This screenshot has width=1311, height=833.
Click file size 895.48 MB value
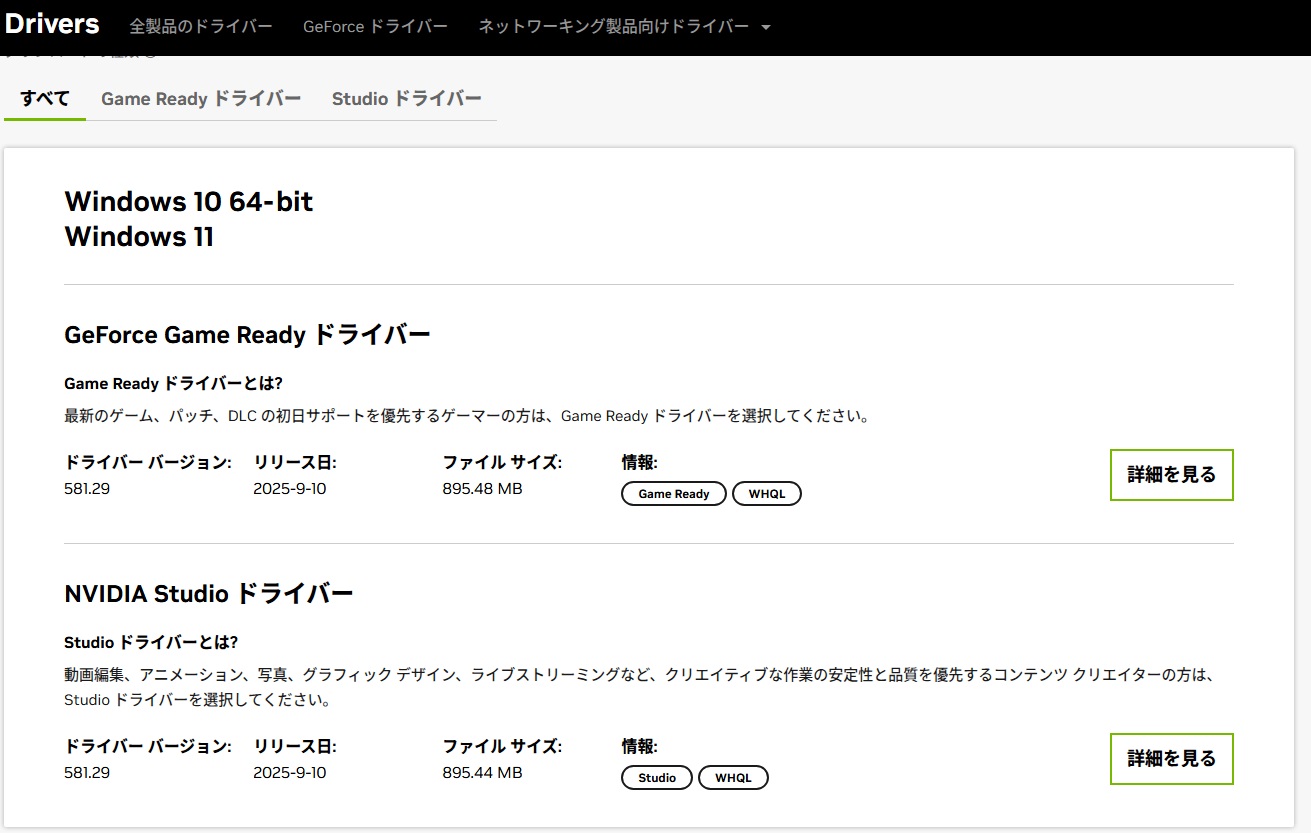(482, 489)
